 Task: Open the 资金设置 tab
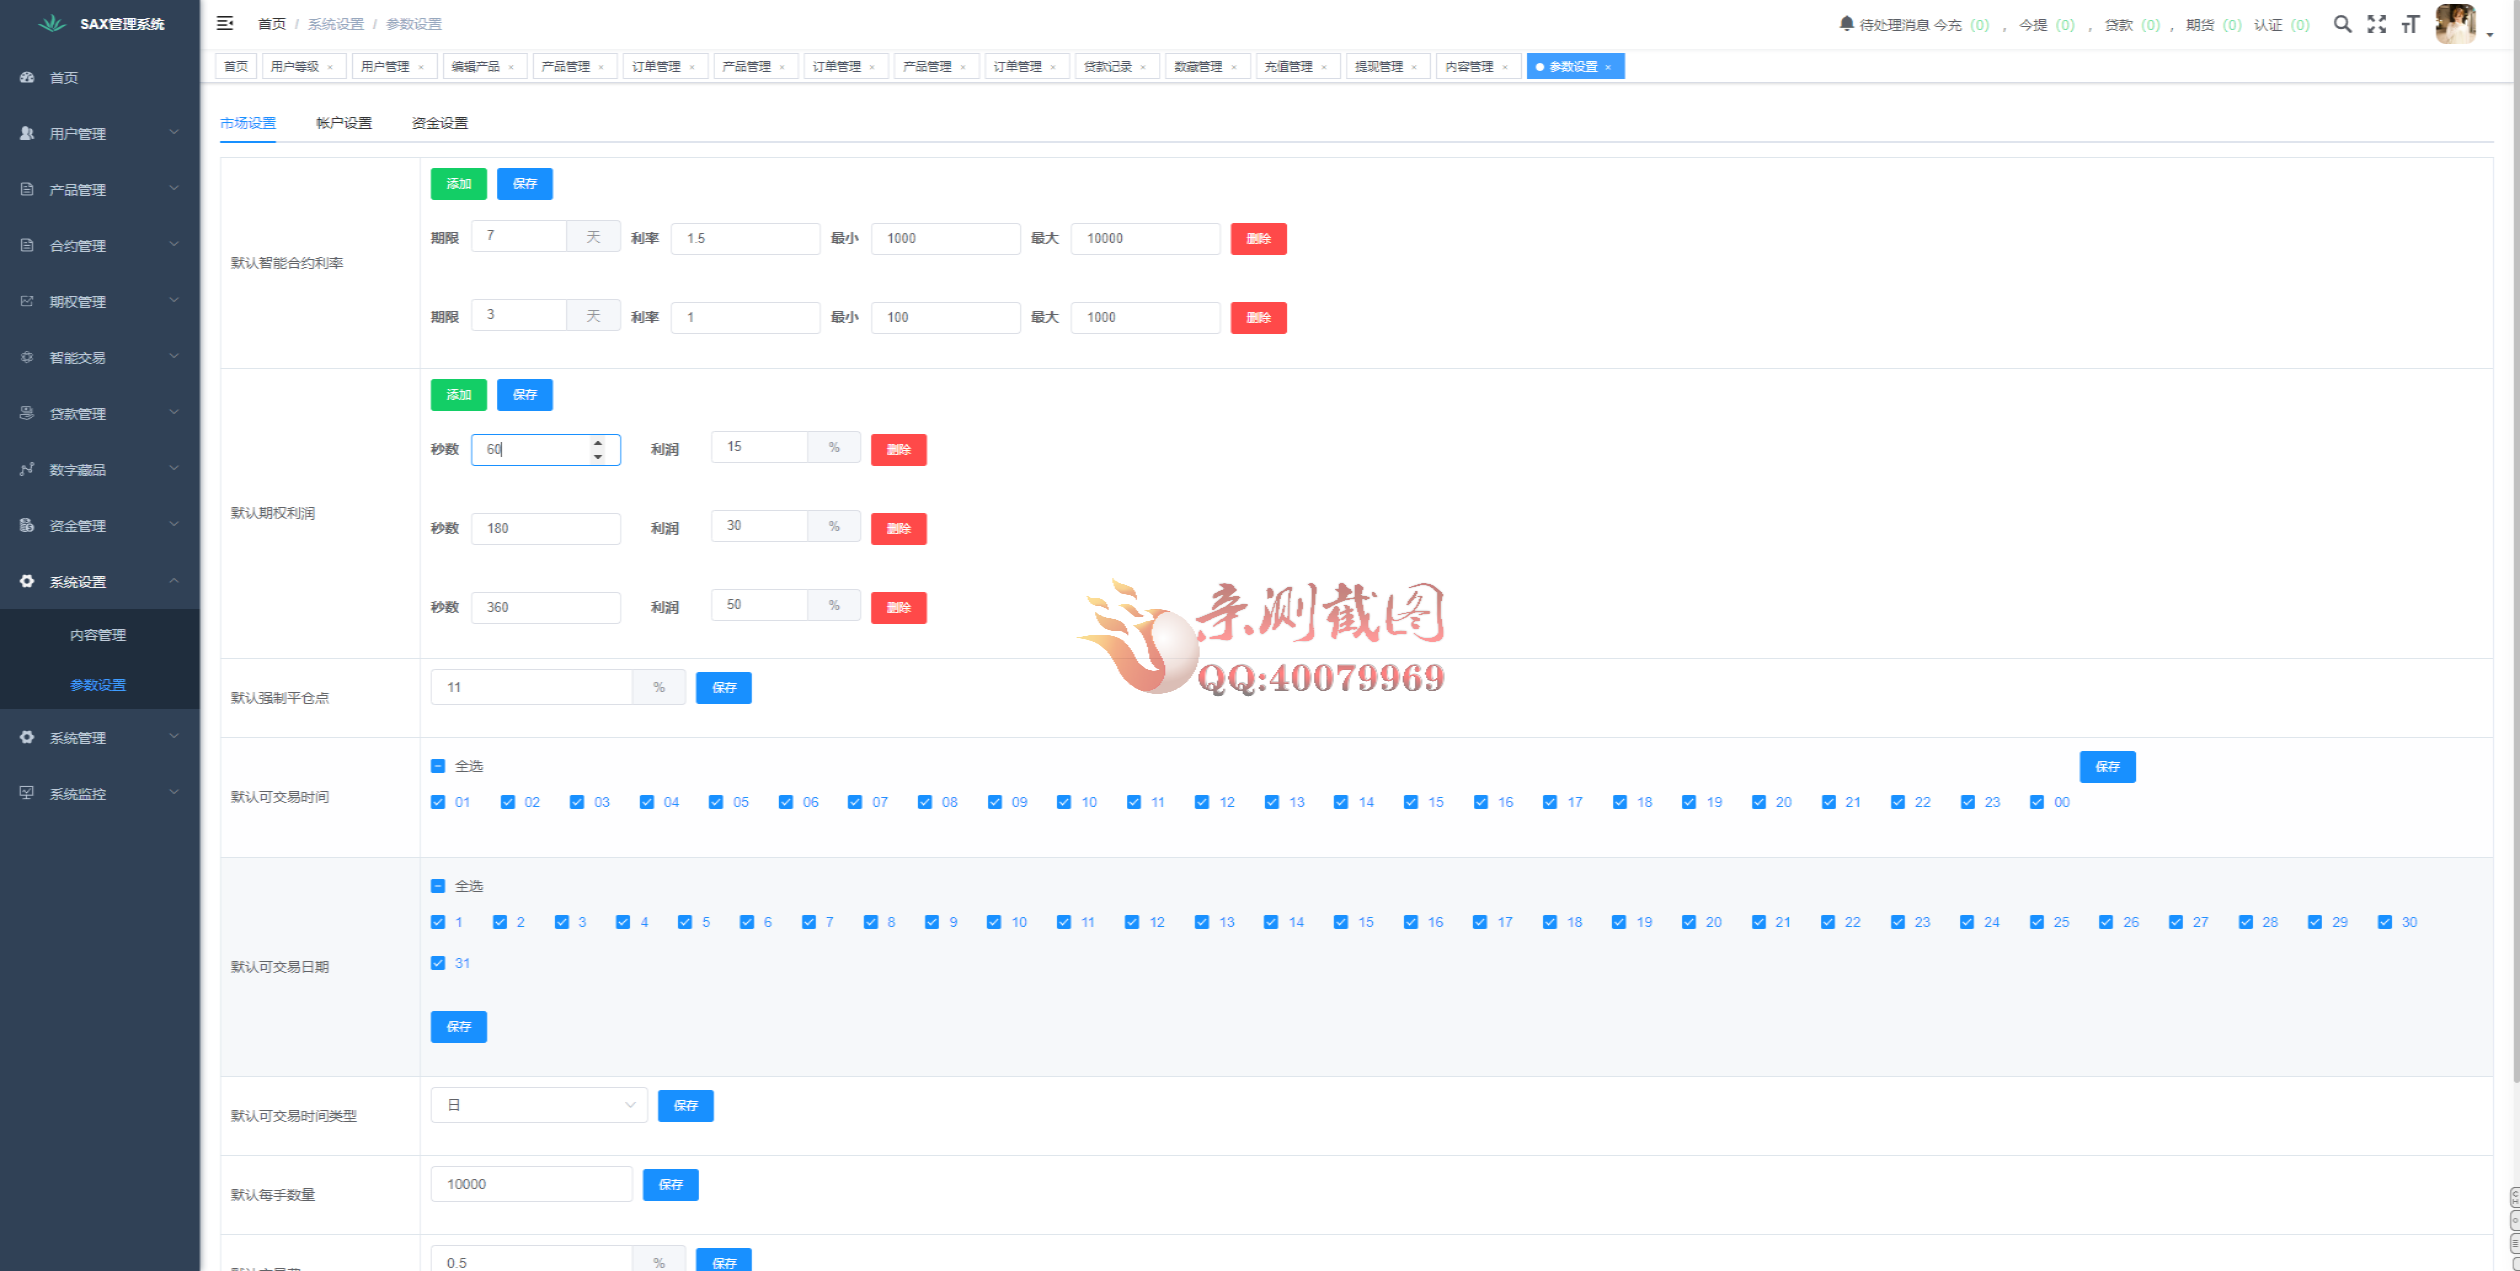point(440,123)
